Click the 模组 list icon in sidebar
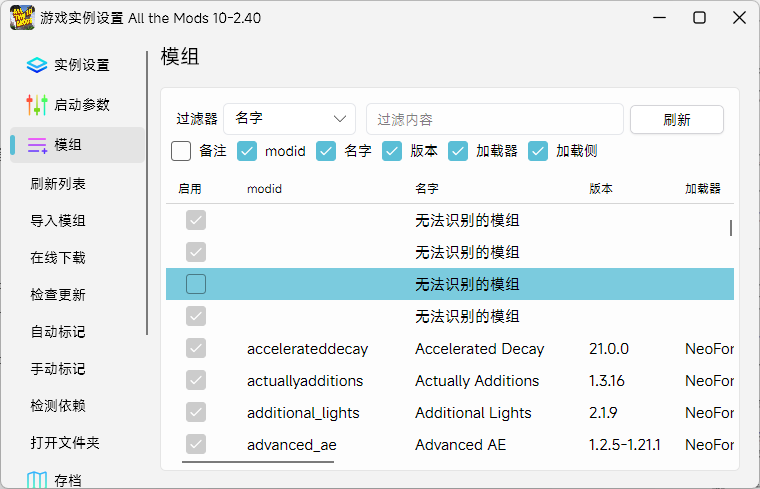The height and width of the screenshot is (489, 760). tap(37, 145)
